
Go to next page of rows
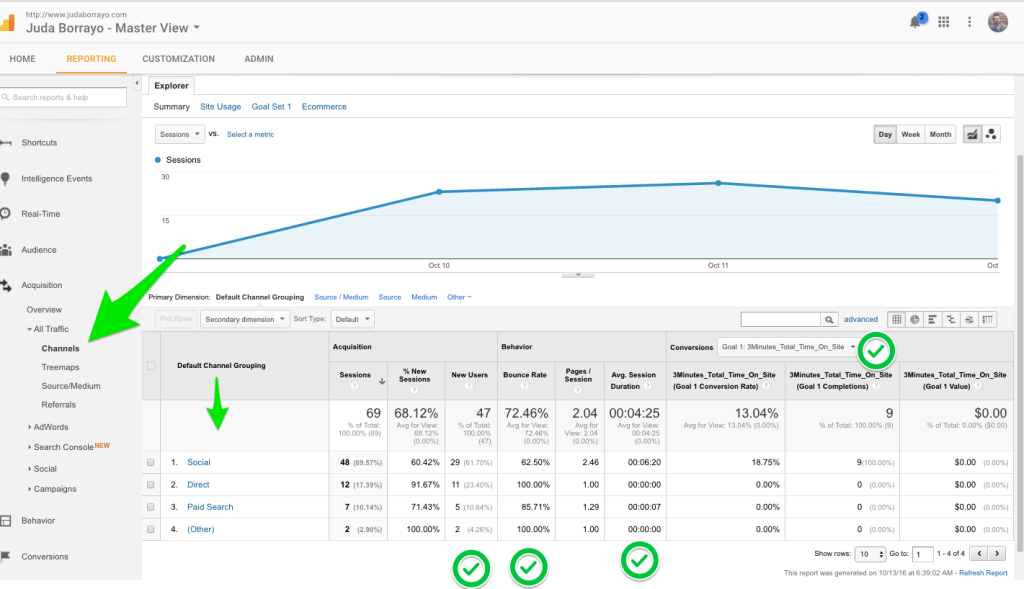tap(997, 554)
